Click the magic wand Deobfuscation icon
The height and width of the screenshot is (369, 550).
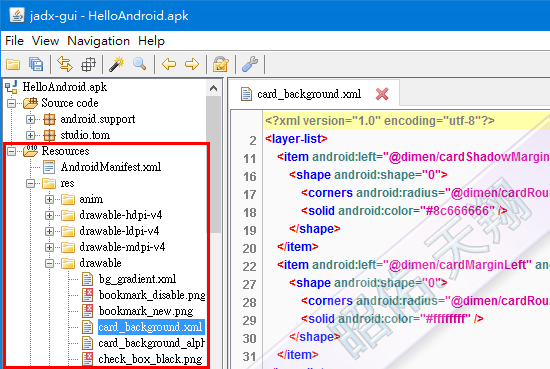[117, 64]
